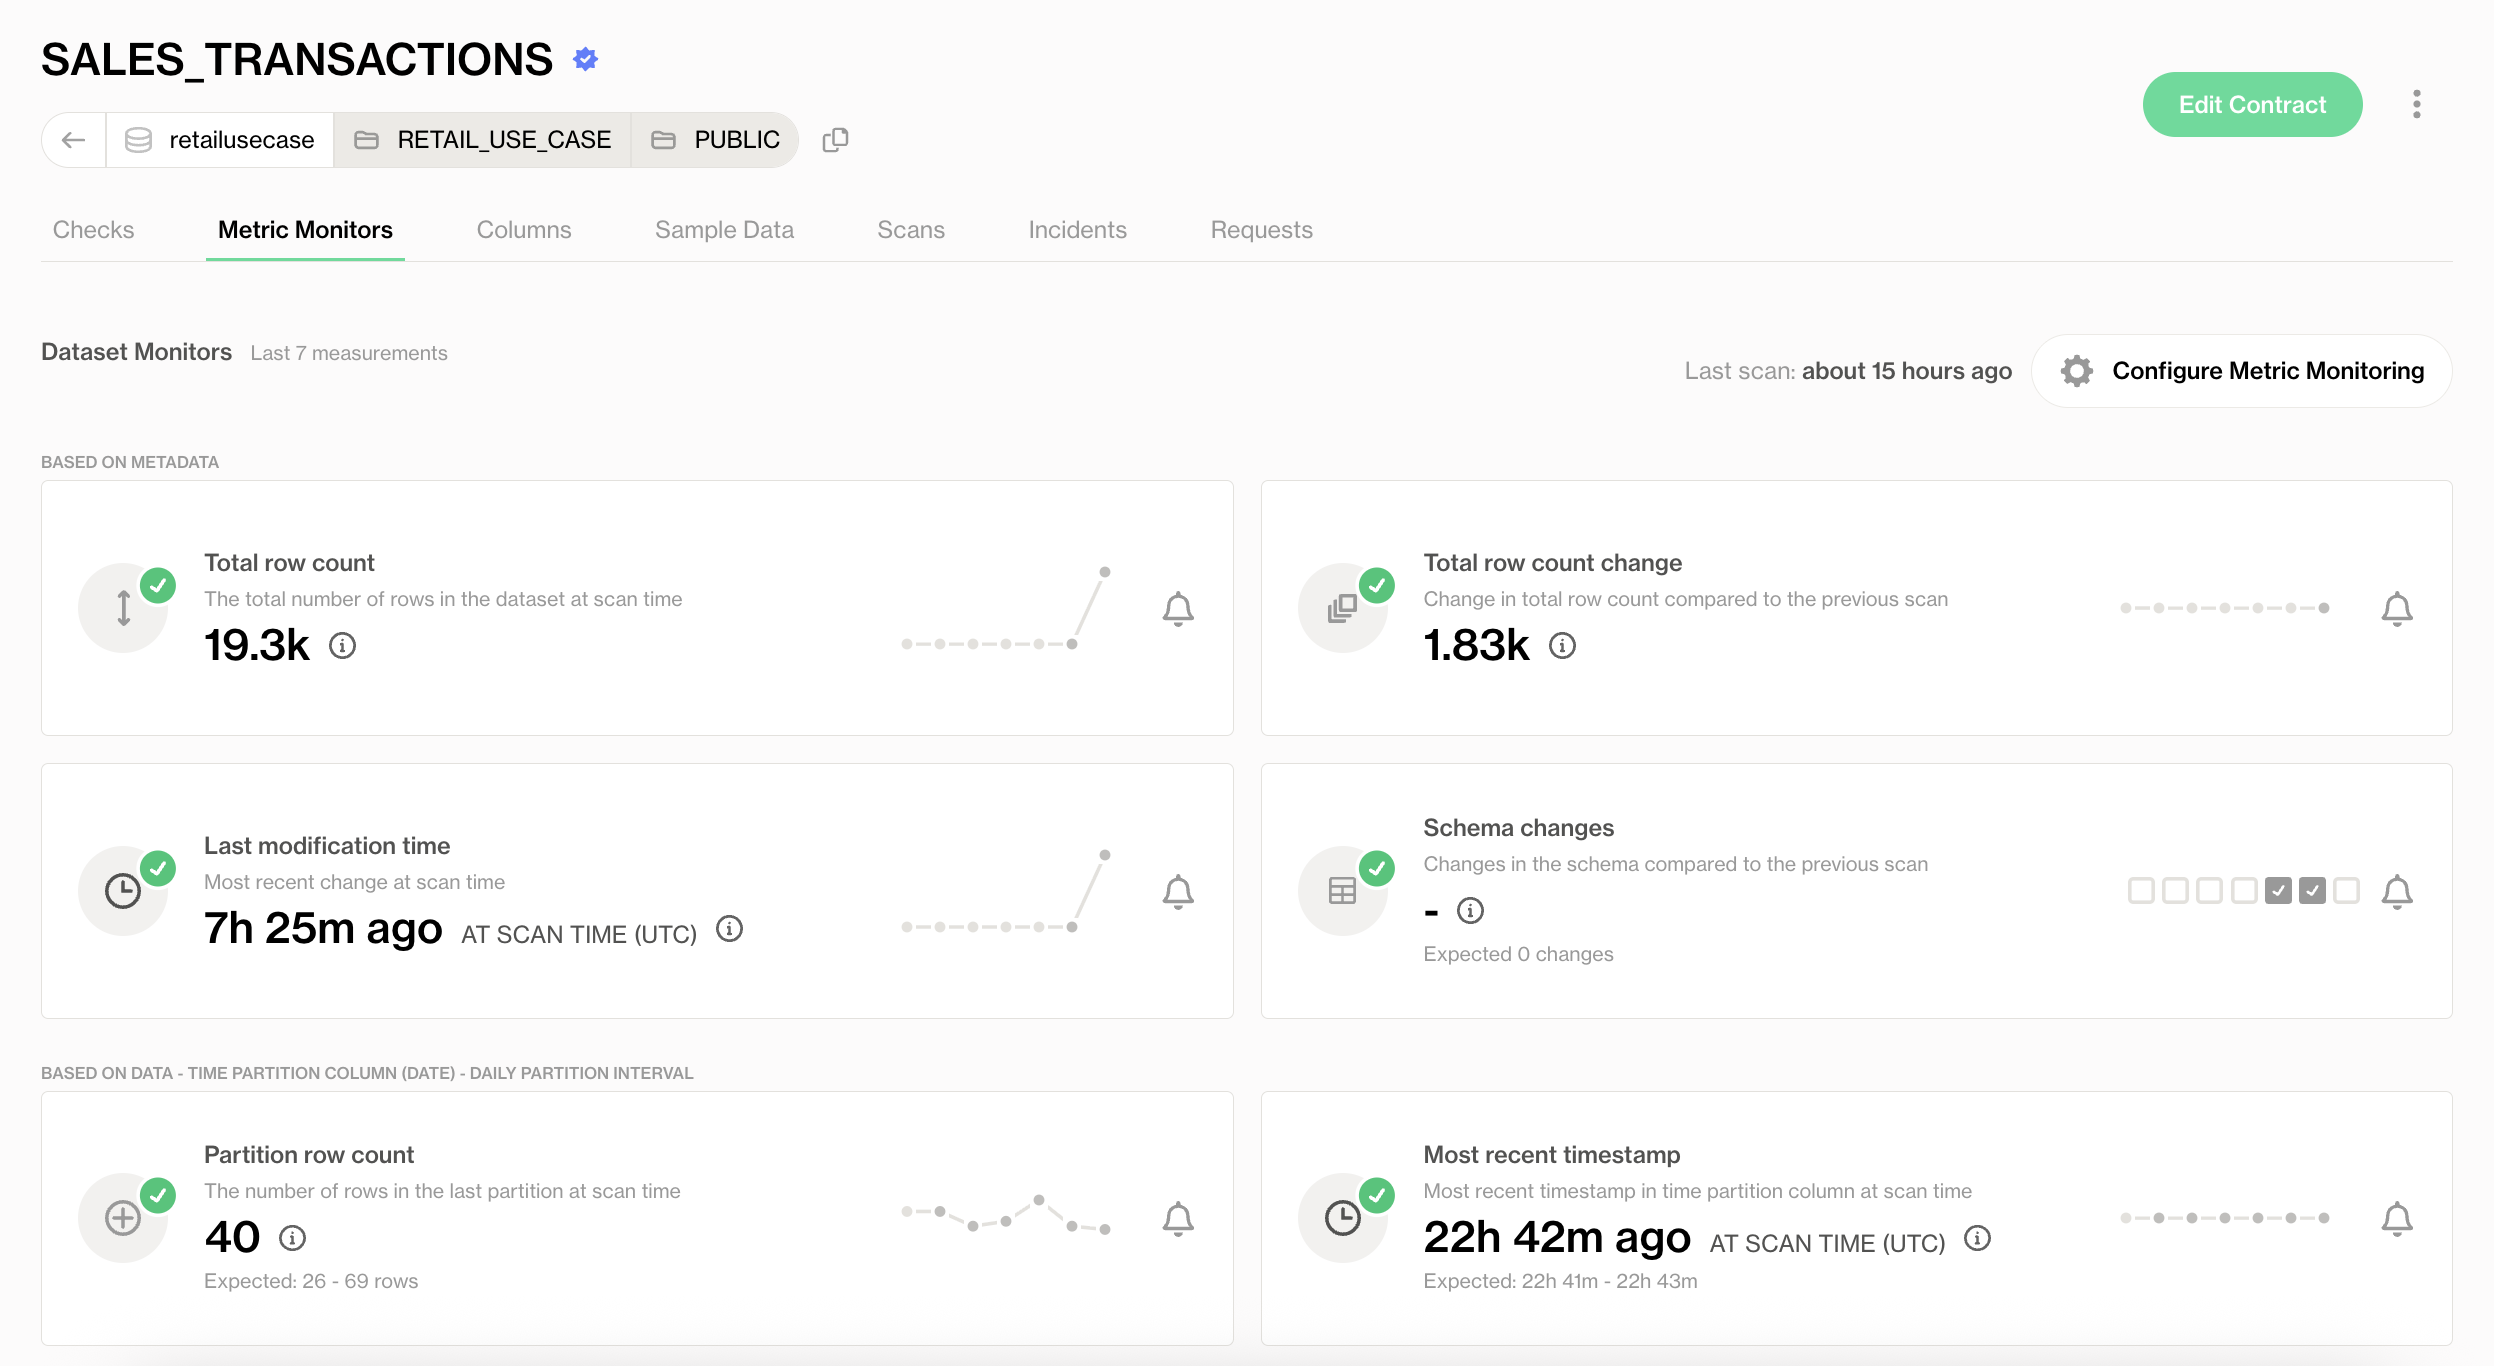This screenshot has width=2494, height=1366.
Task: Open PUBLIC schema breadcrumb
Action: point(716,140)
